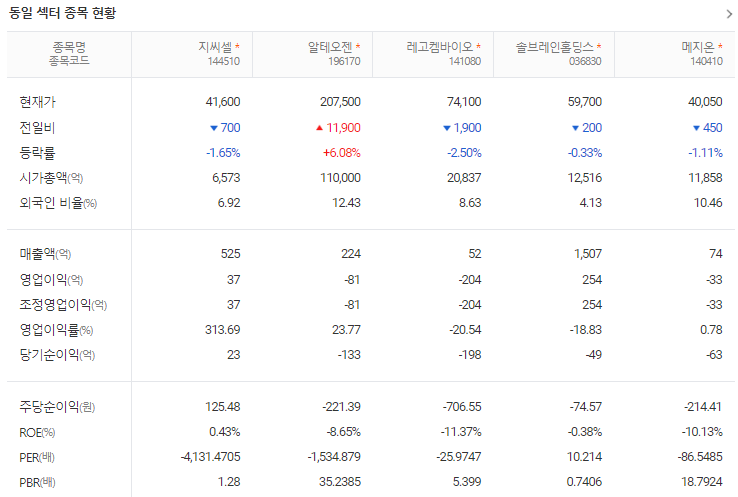Click ROE value -11.37%

(x=461, y=432)
